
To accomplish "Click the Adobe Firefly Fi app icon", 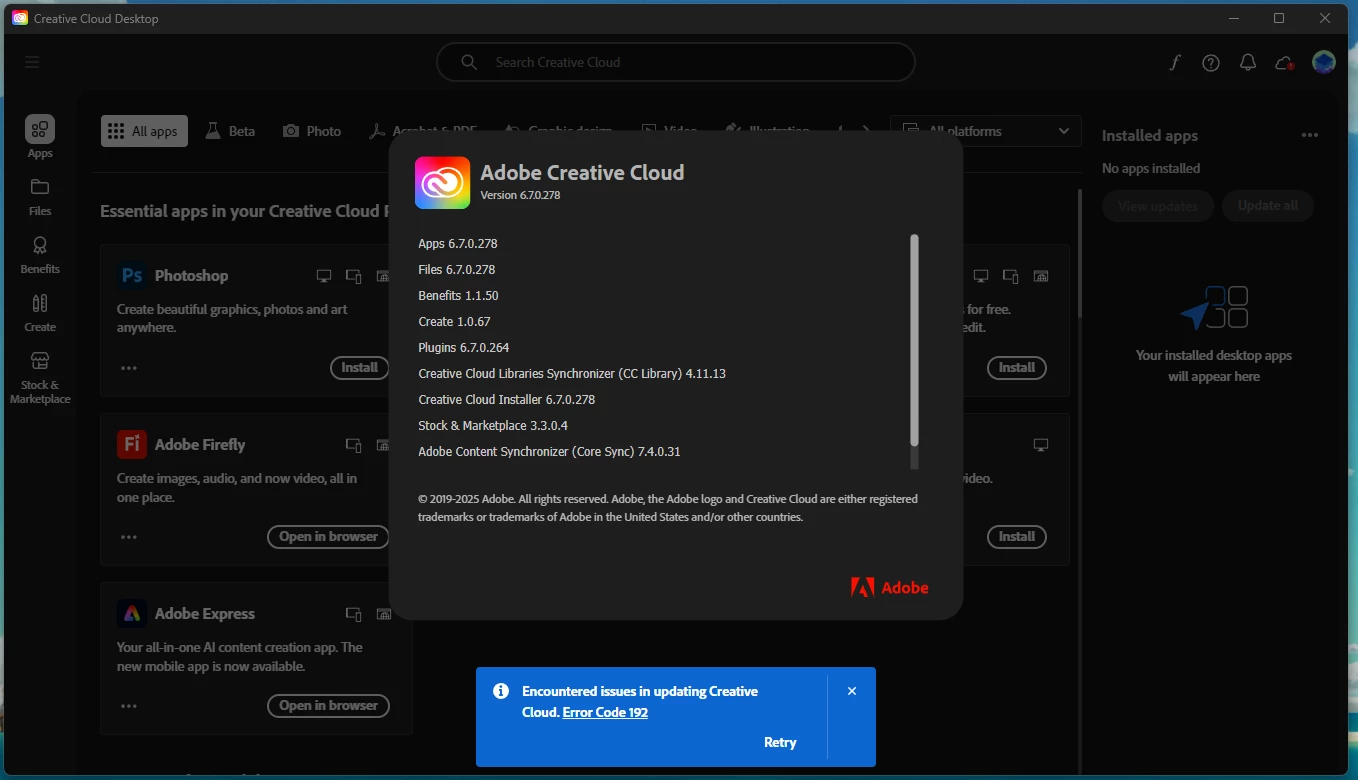I will (131, 445).
